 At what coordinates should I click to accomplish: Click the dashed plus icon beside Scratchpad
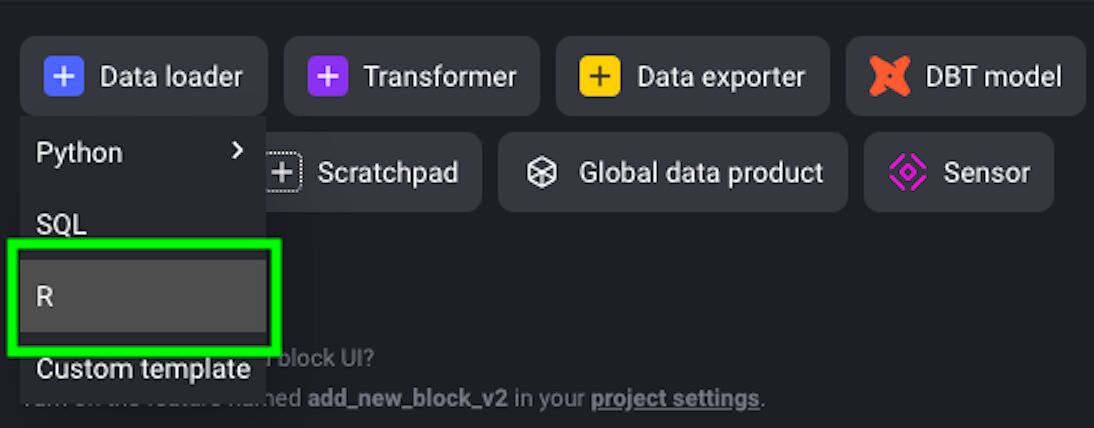point(283,172)
